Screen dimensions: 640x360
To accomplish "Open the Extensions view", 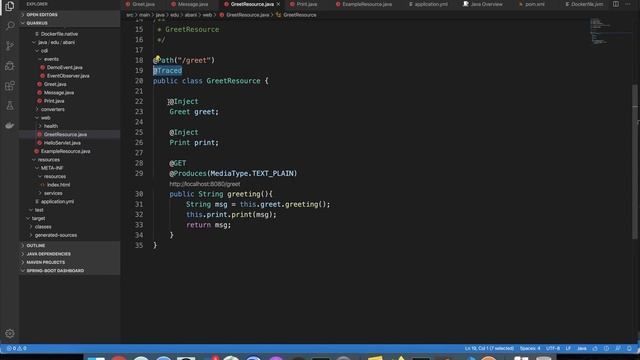I will (x=10, y=86).
